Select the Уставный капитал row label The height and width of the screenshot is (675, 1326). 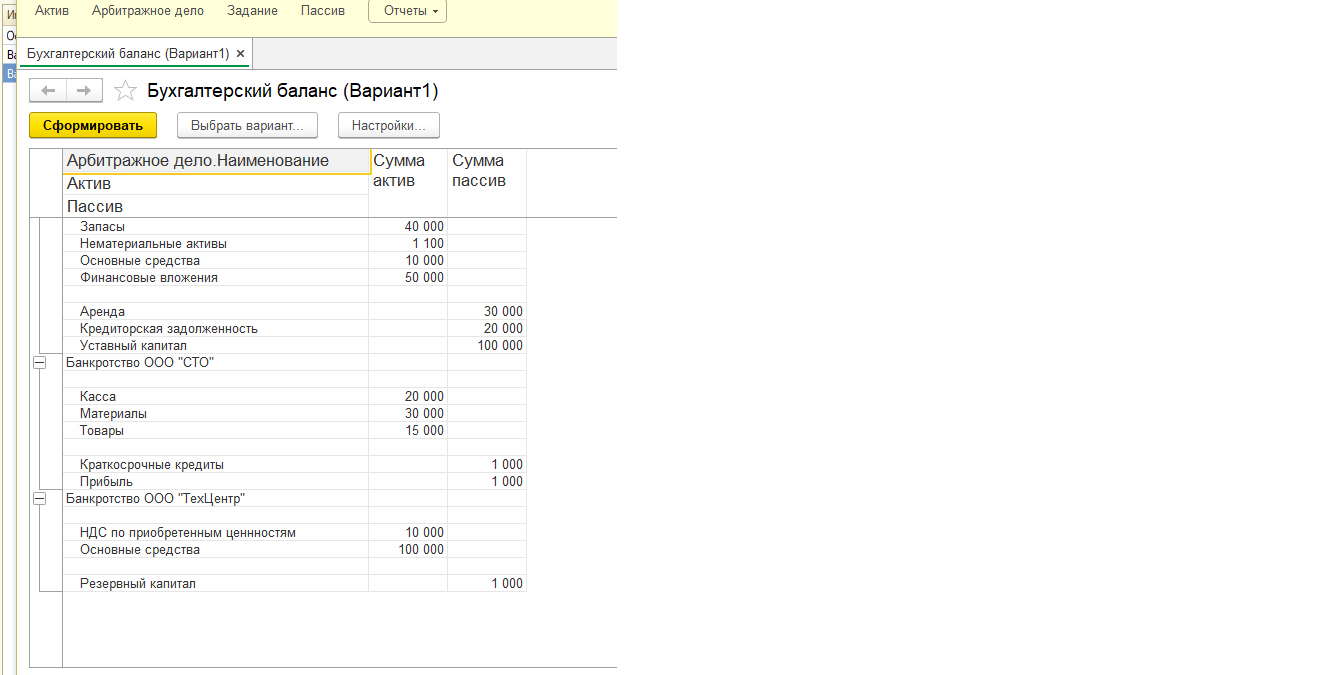coord(133,346)
